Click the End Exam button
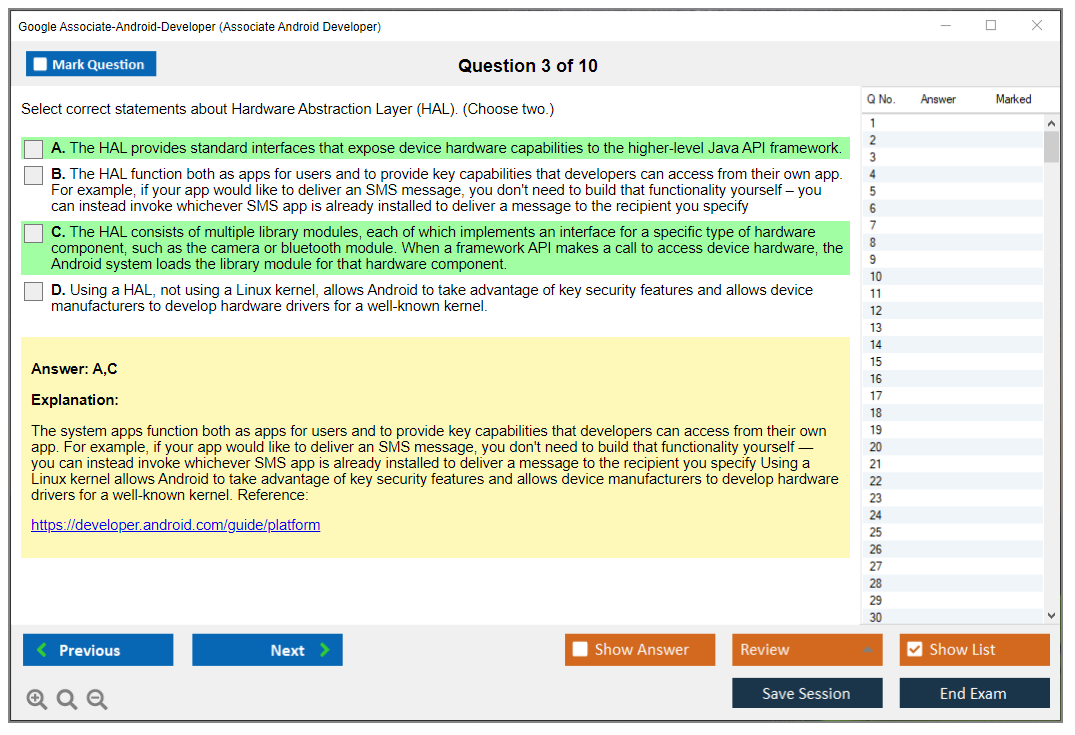Screen dimensions: 1075x735 (x=974, y=693)
